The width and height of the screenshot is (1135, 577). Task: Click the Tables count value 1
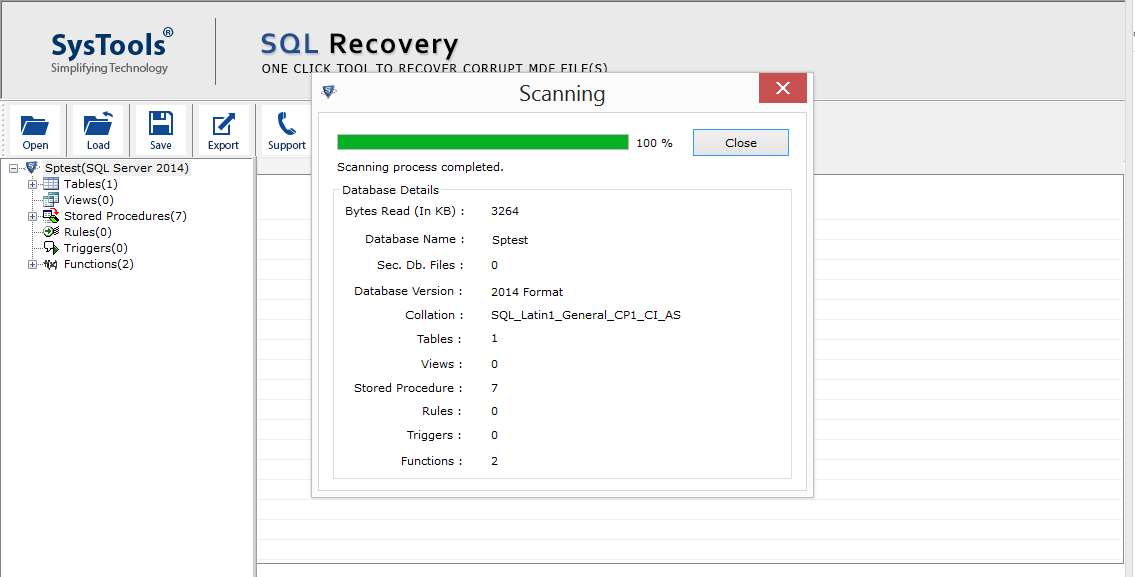[494, 339]
